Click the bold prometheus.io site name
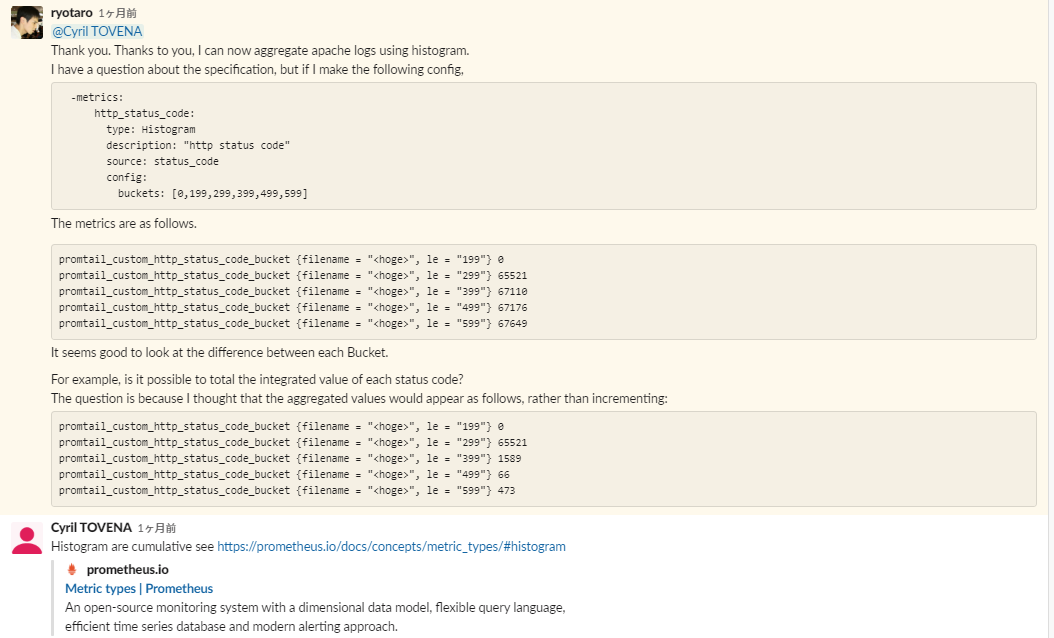The image size is (1054, 638). pos(127,569)
